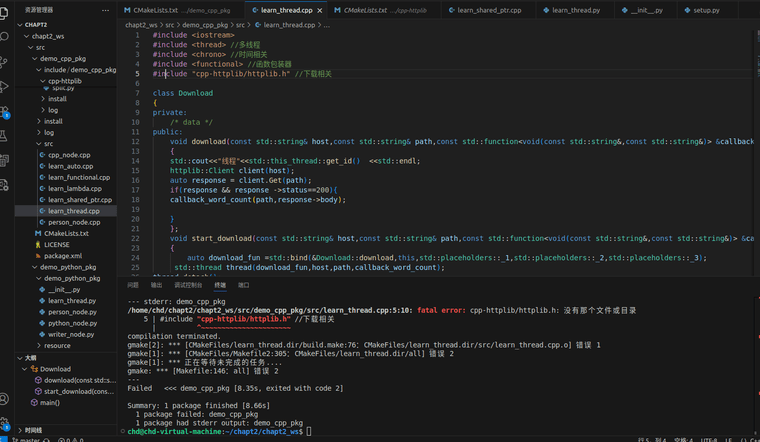Collapse the chapt2_ws folder
The width and height of the screenshot is (760, 442).
click(26, 36)
